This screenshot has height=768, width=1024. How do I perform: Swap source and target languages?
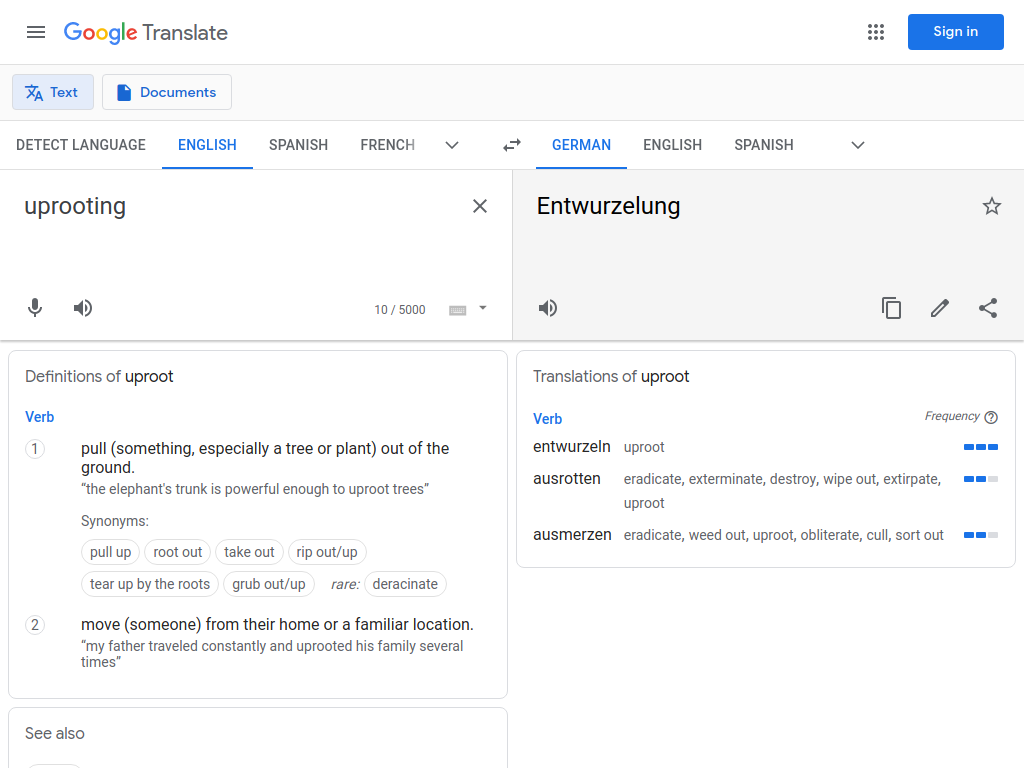click(x=512, y=145)
